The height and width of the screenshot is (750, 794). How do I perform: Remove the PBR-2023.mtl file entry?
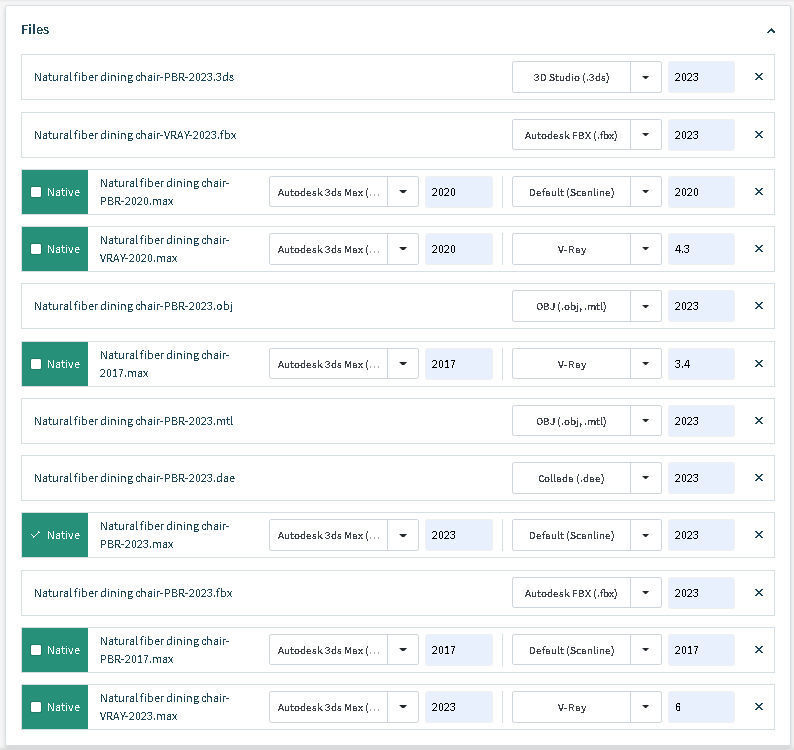pos(758,421)
